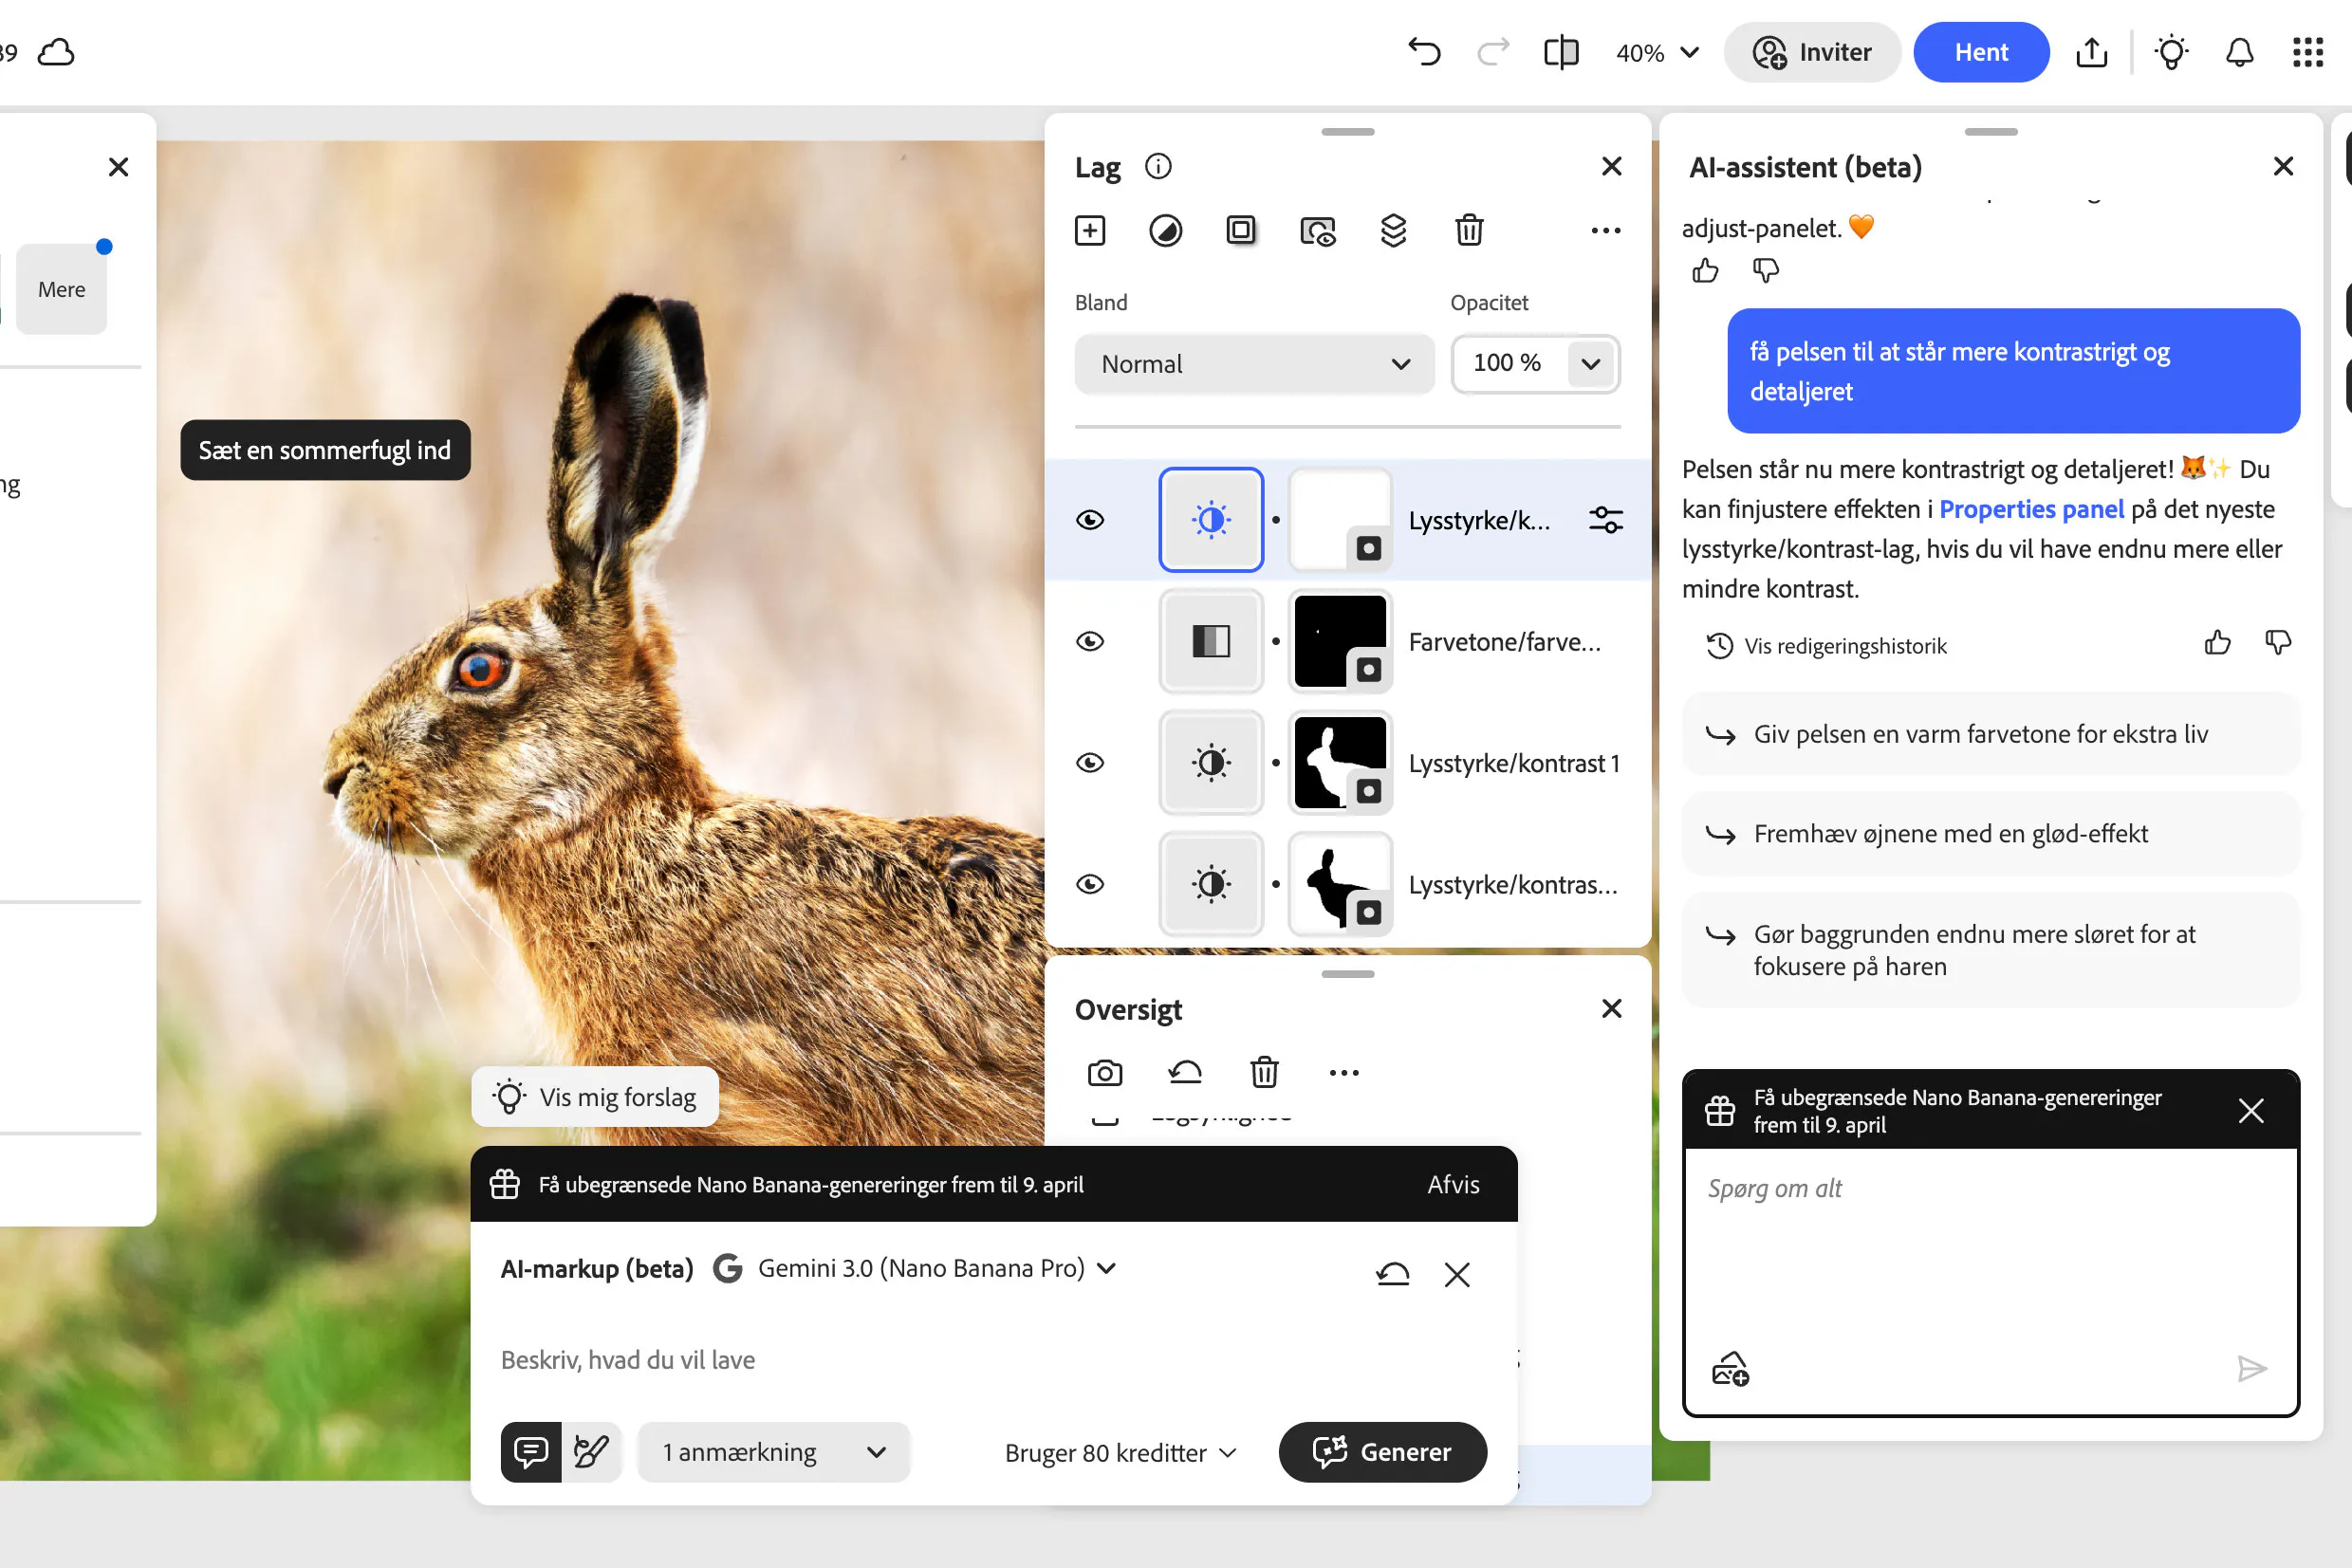This screenshot has height=1568, width=2352.
Task: Click the add new layer icon
Action: [x=1090, y=231]
